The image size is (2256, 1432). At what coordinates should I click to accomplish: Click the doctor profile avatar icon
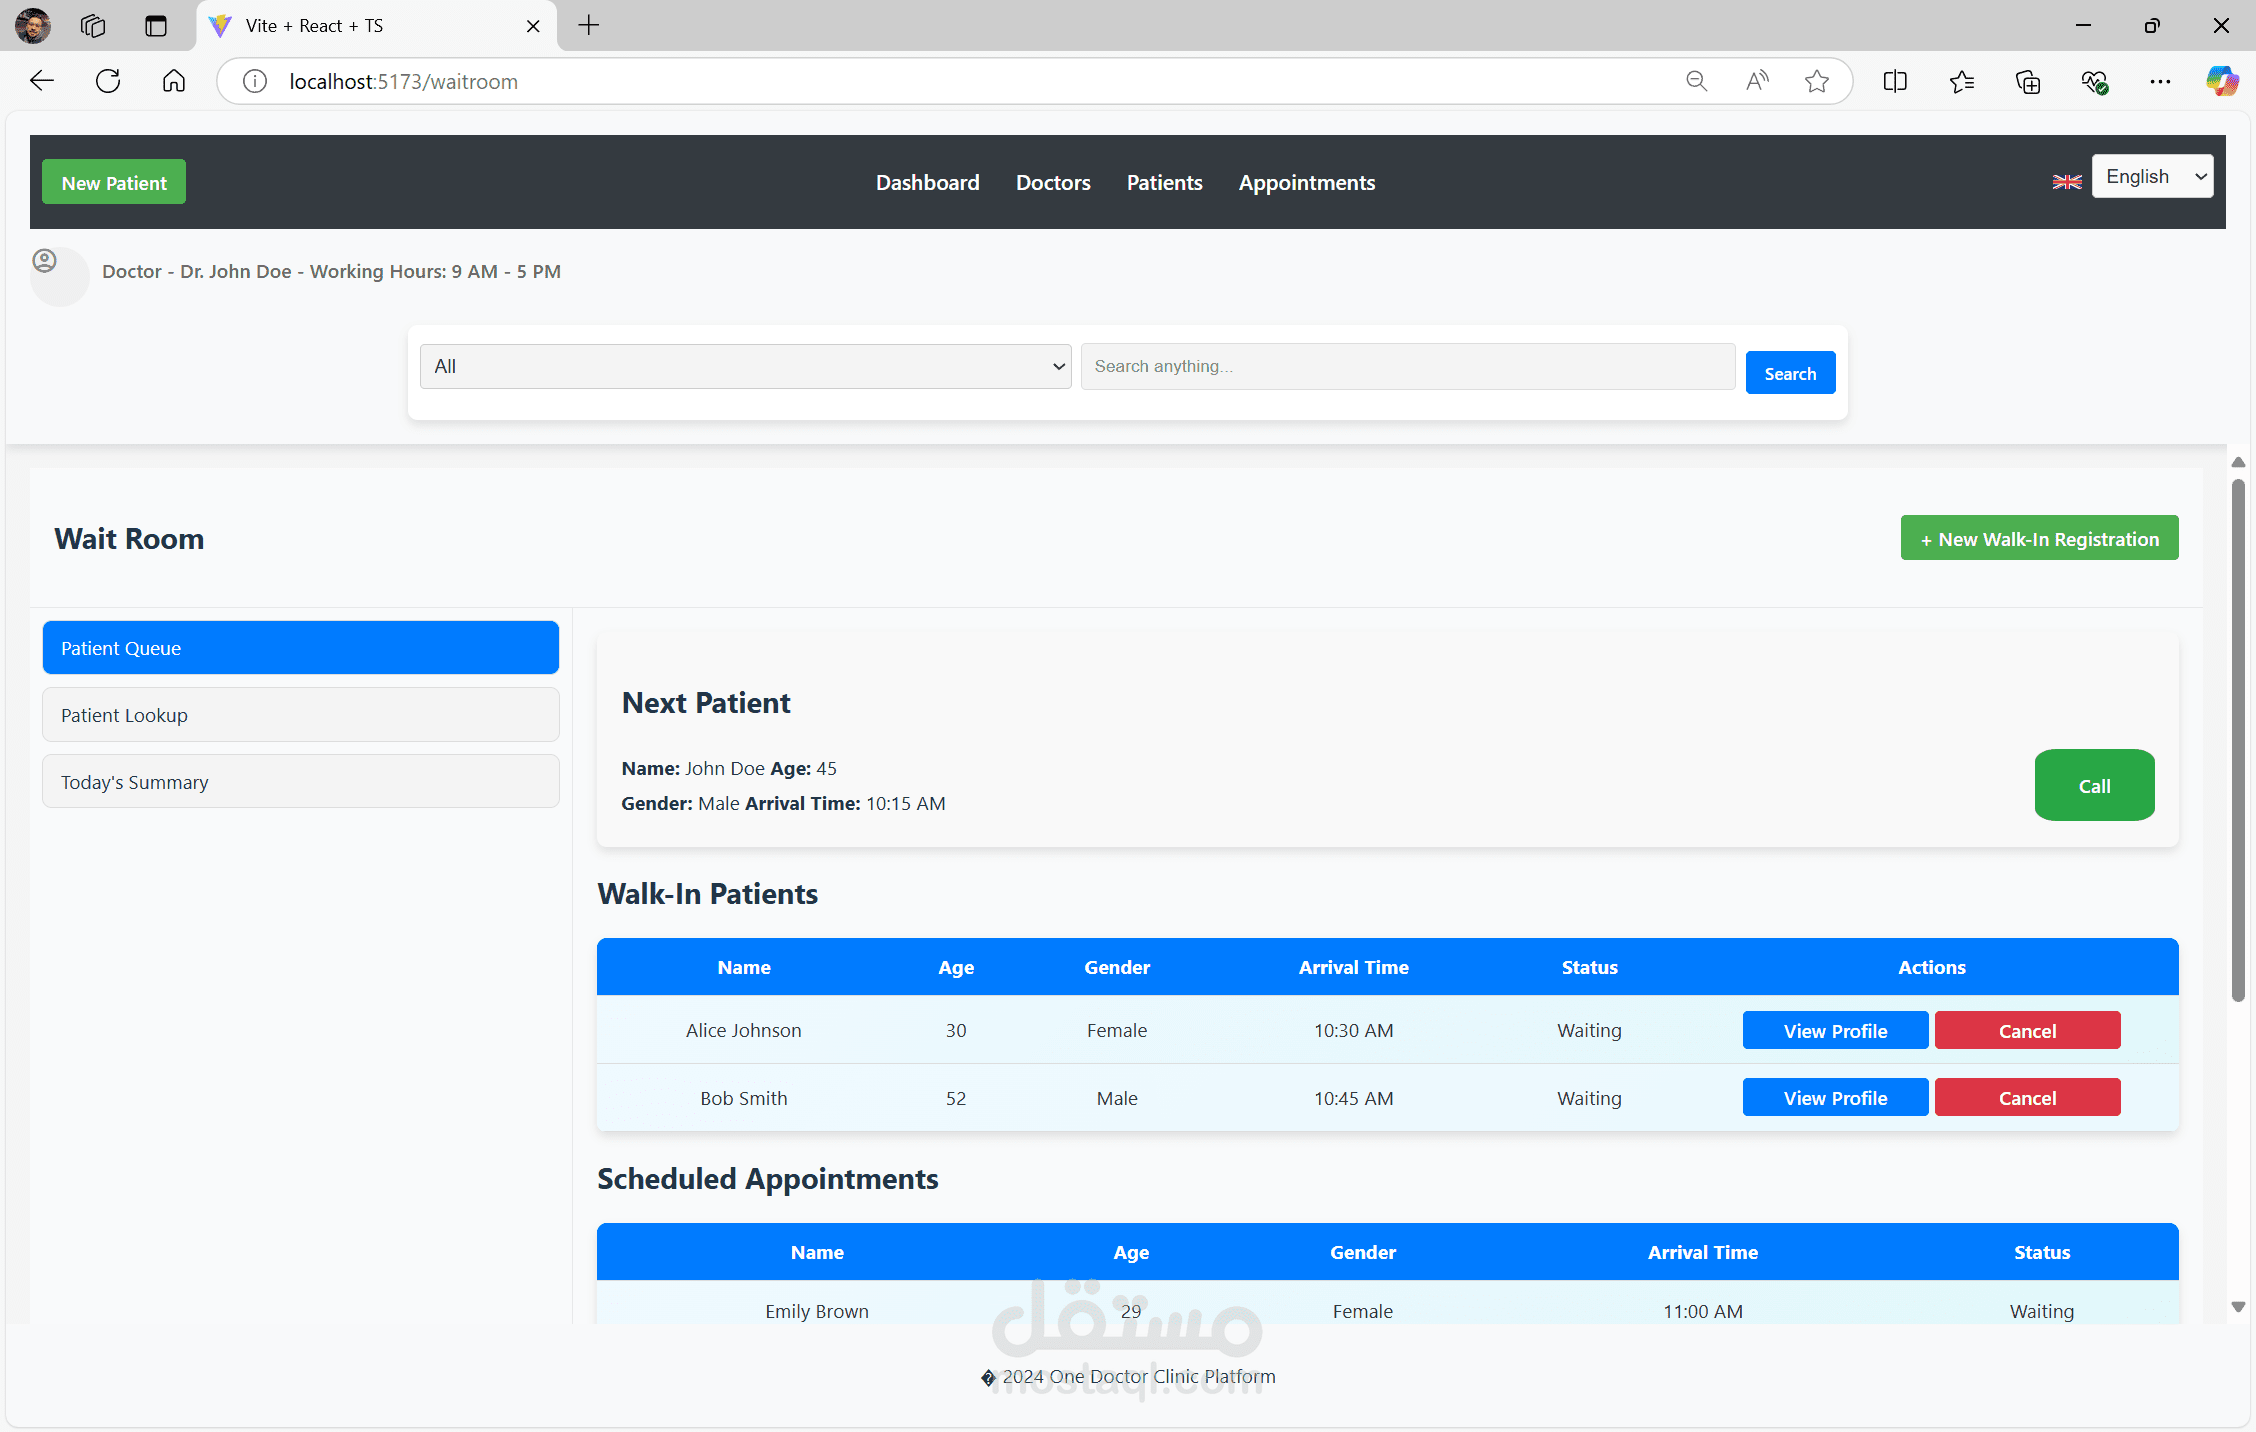[x=45, y=261]
